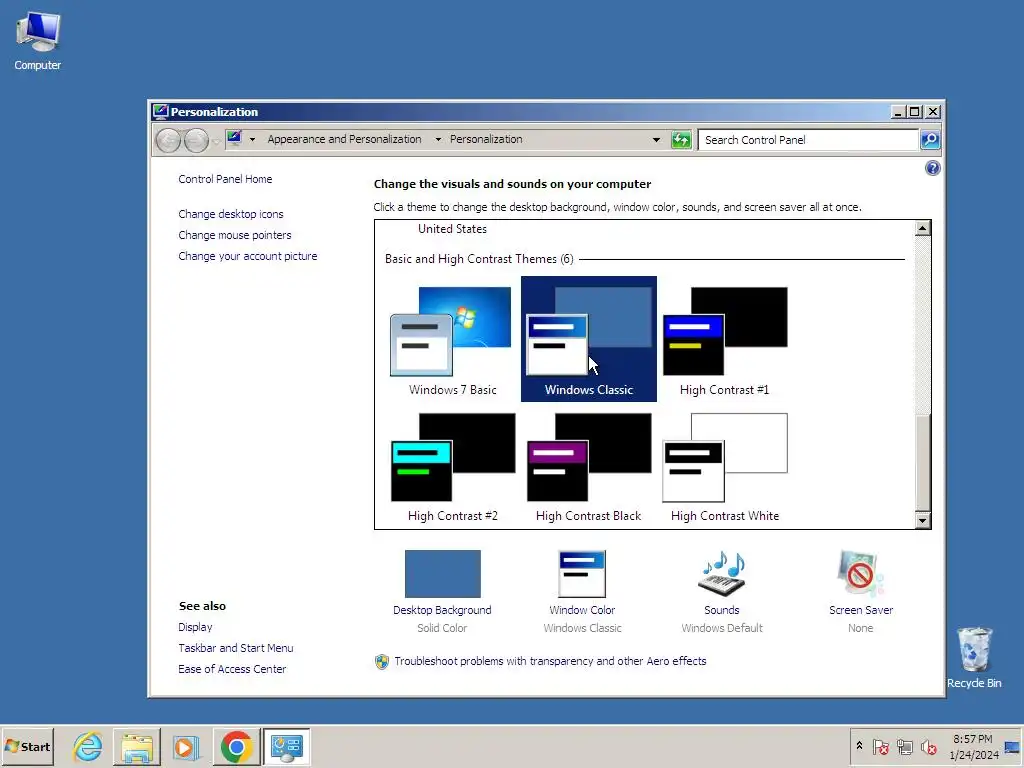The height and width of the screenshot is (768, 1024).
Task: Open Troubleshoot transparency and Aero effects link
Action: point(550,661)
